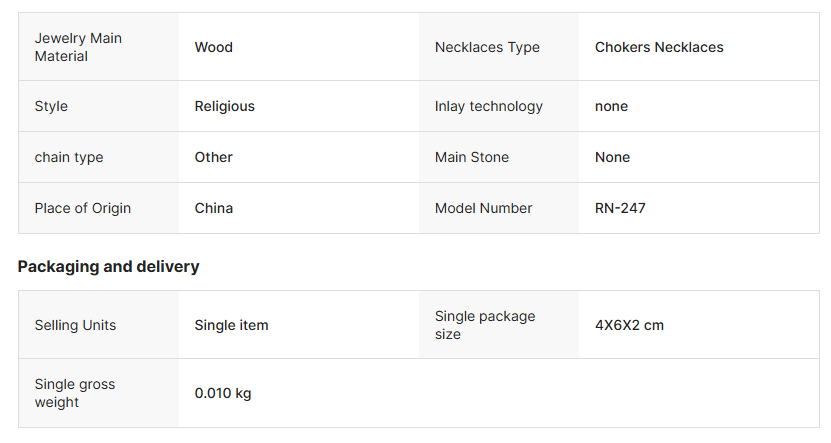
Task: Select the Chokers Necklaces value
Action: pos(659,47)
